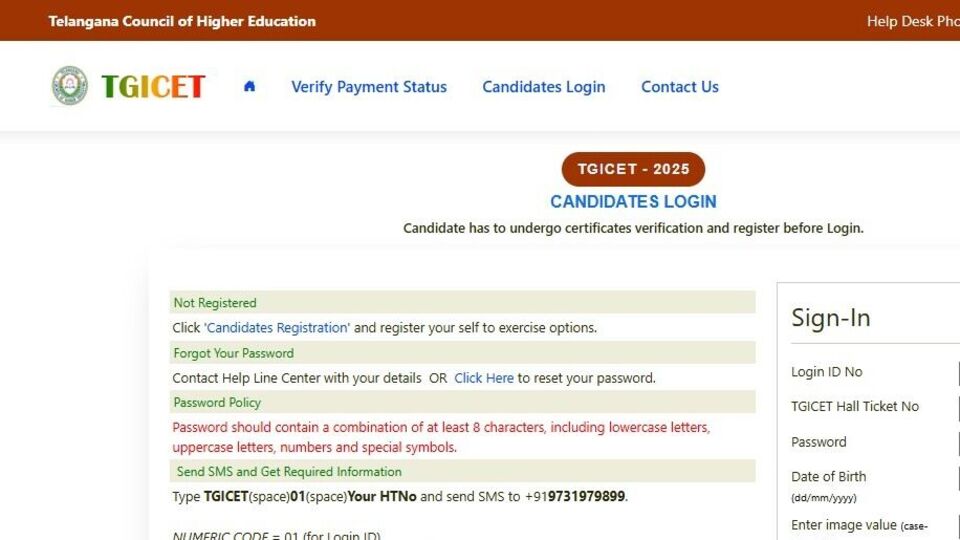Click Send SMS and Get Required Information header

click(x=288, y=472)
